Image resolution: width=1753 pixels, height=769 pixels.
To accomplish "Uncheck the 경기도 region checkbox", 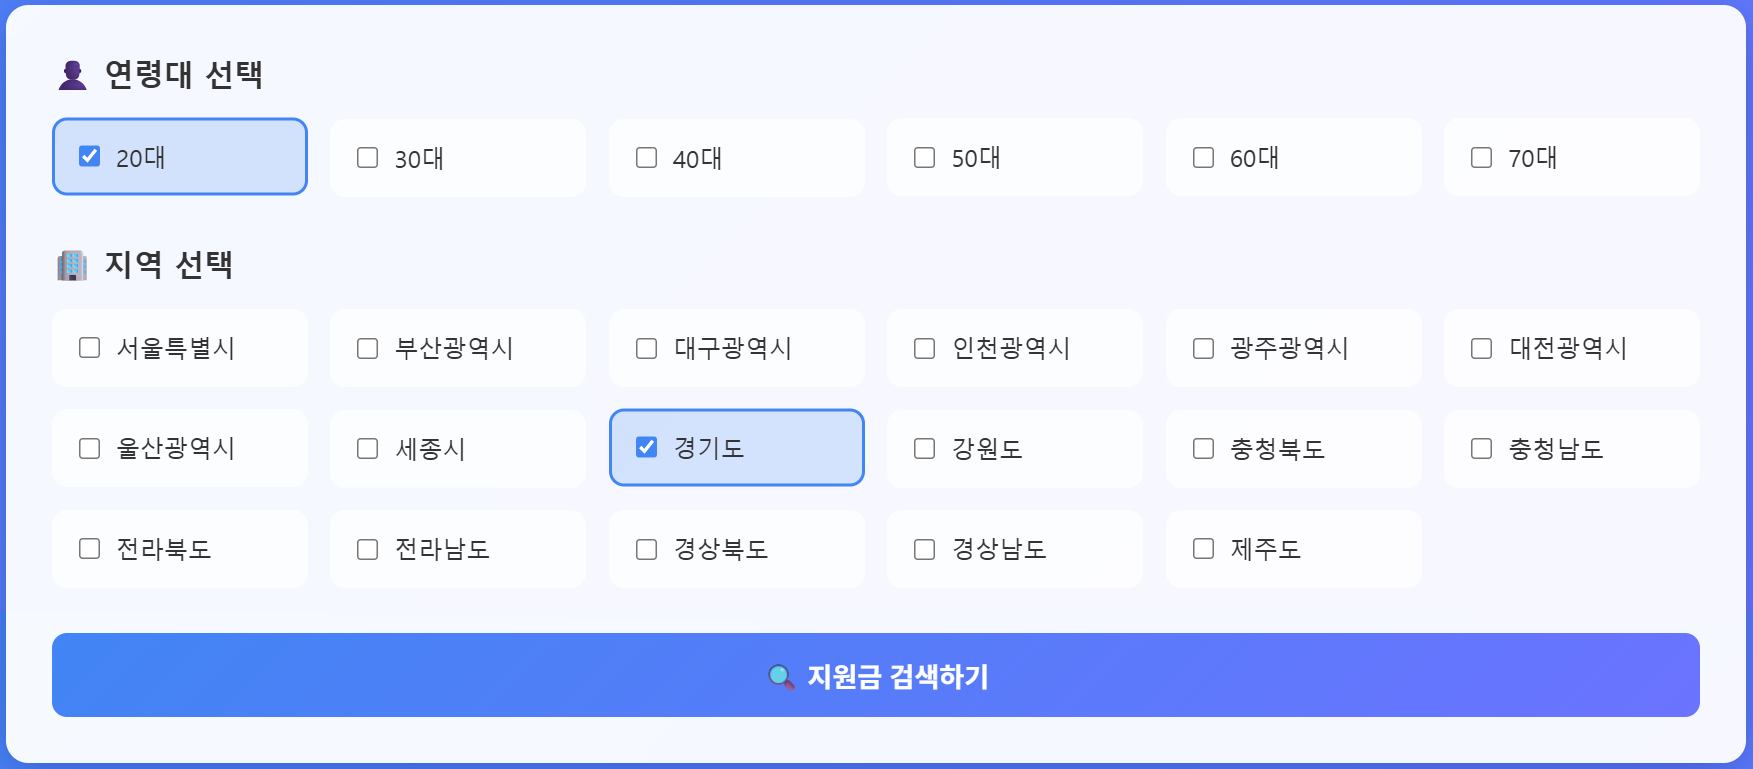I will [x=646, y=448].
